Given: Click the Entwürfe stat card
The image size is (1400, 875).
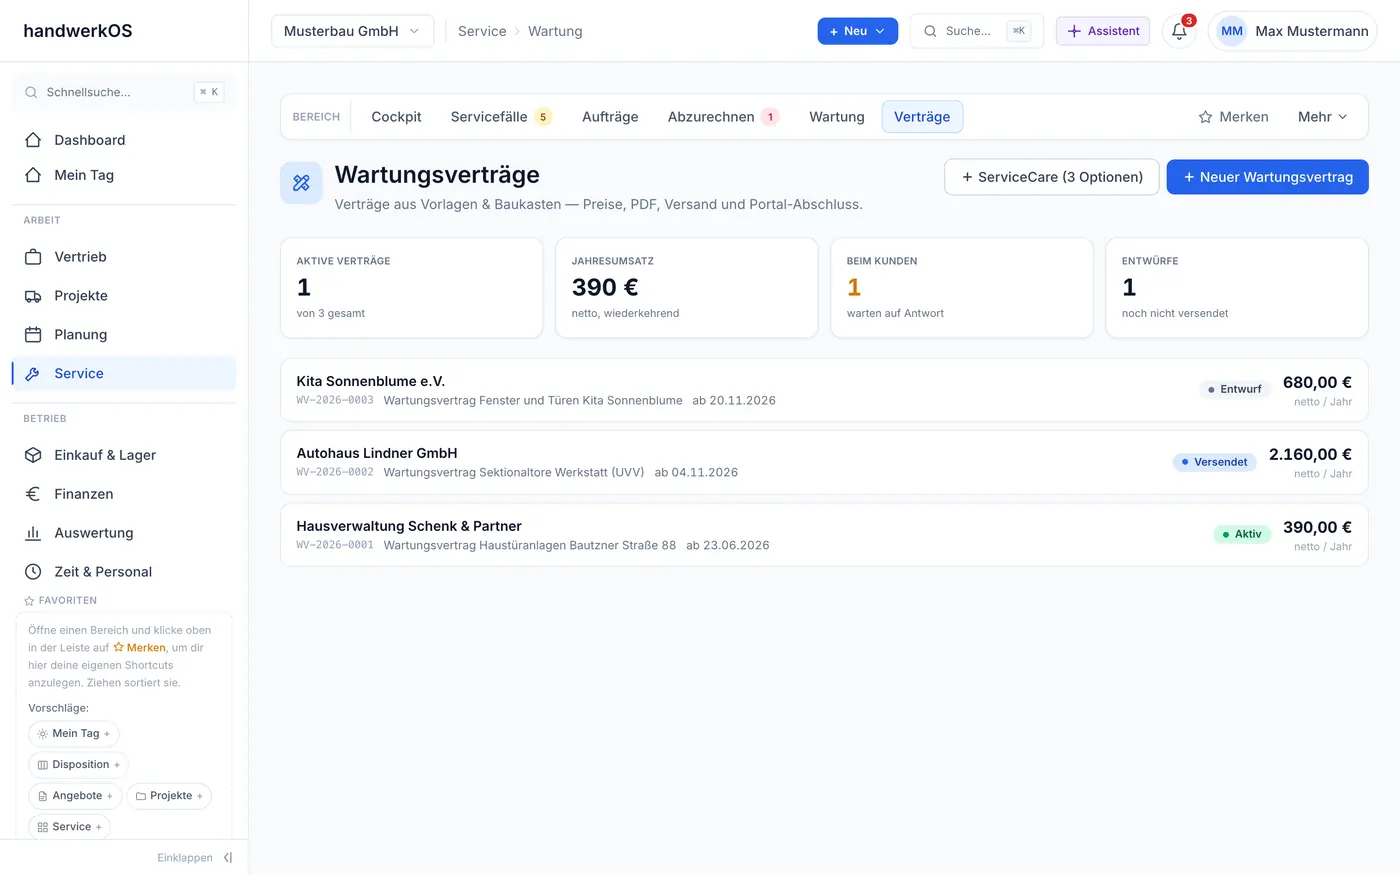Looking at the screenshot, I should [x=1237, y=288].
